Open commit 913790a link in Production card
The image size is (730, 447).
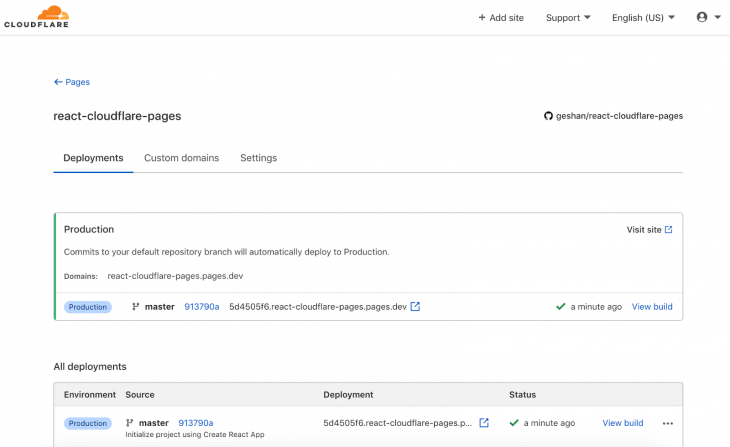[x=202, y=306]
